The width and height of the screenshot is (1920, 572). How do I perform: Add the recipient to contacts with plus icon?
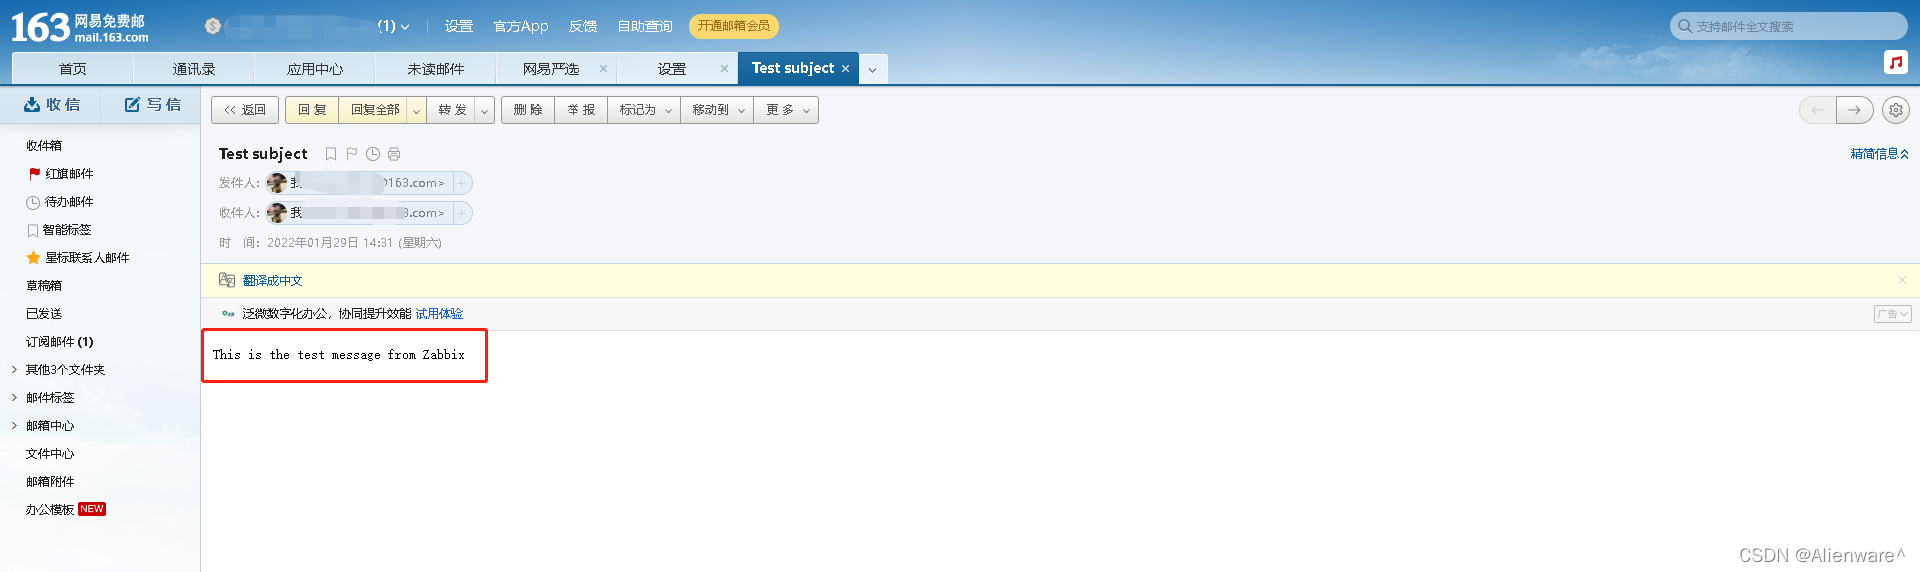462,213
